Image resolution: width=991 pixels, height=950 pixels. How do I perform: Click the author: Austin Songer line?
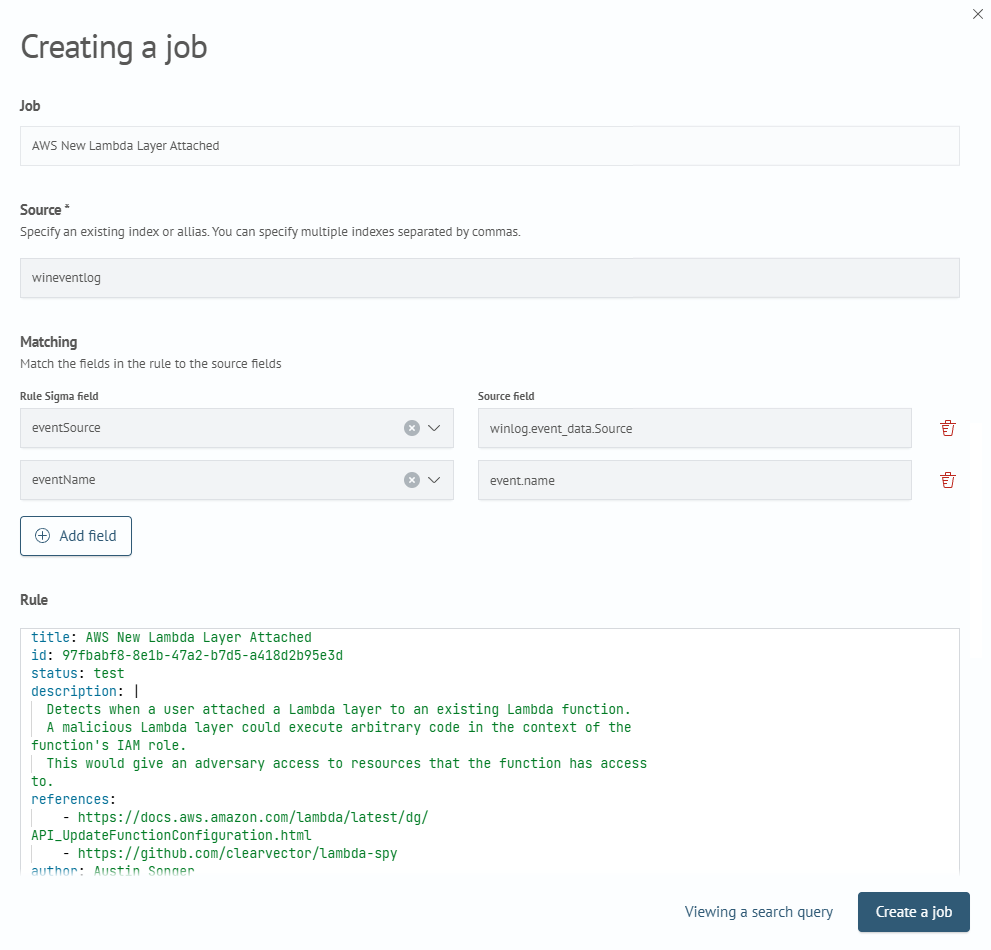click(x=112, y=870)
